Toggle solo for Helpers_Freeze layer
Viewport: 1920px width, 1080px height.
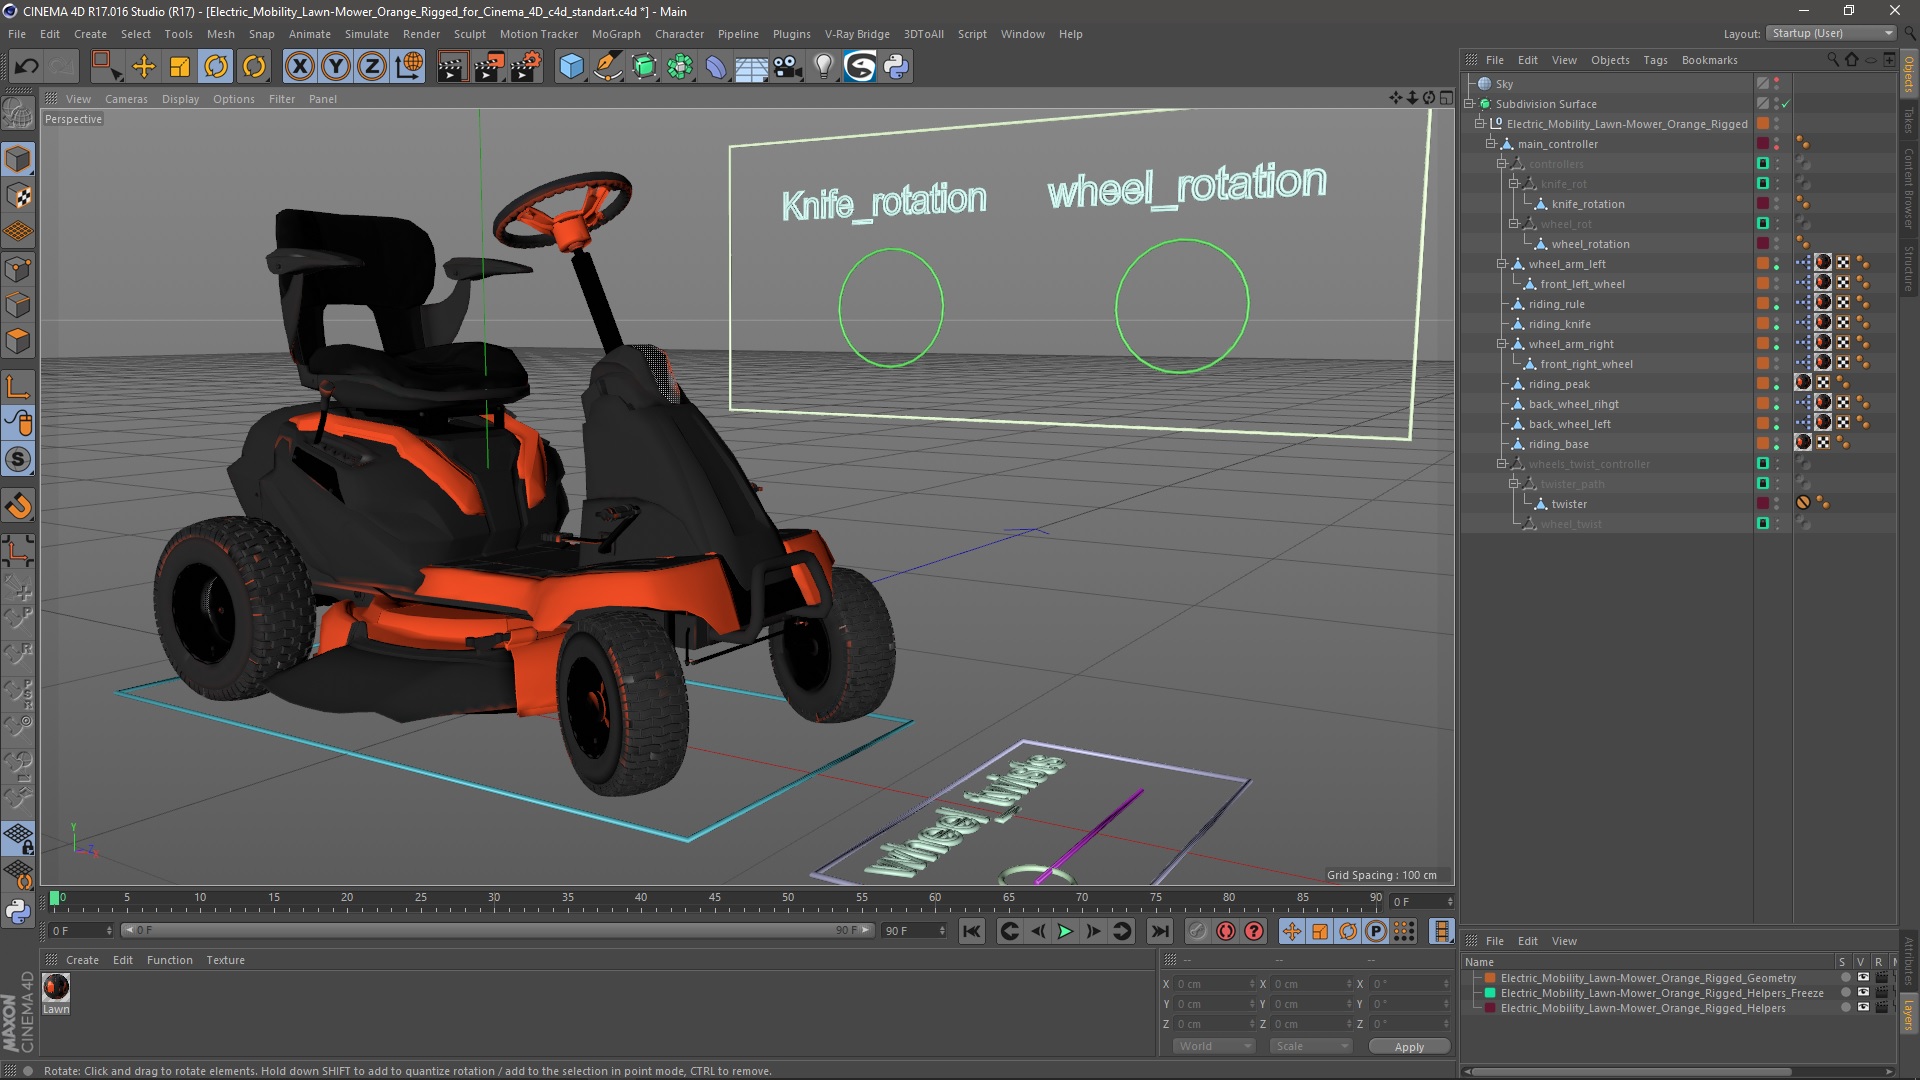[x=1844, y=993]
